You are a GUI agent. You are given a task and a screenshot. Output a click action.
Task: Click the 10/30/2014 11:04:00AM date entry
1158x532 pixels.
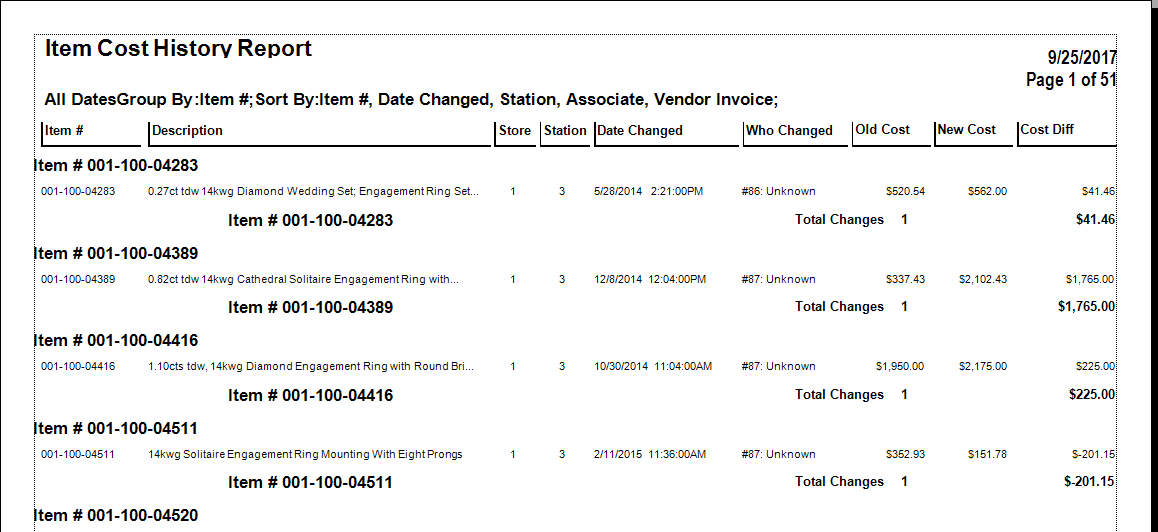[652, 367]
